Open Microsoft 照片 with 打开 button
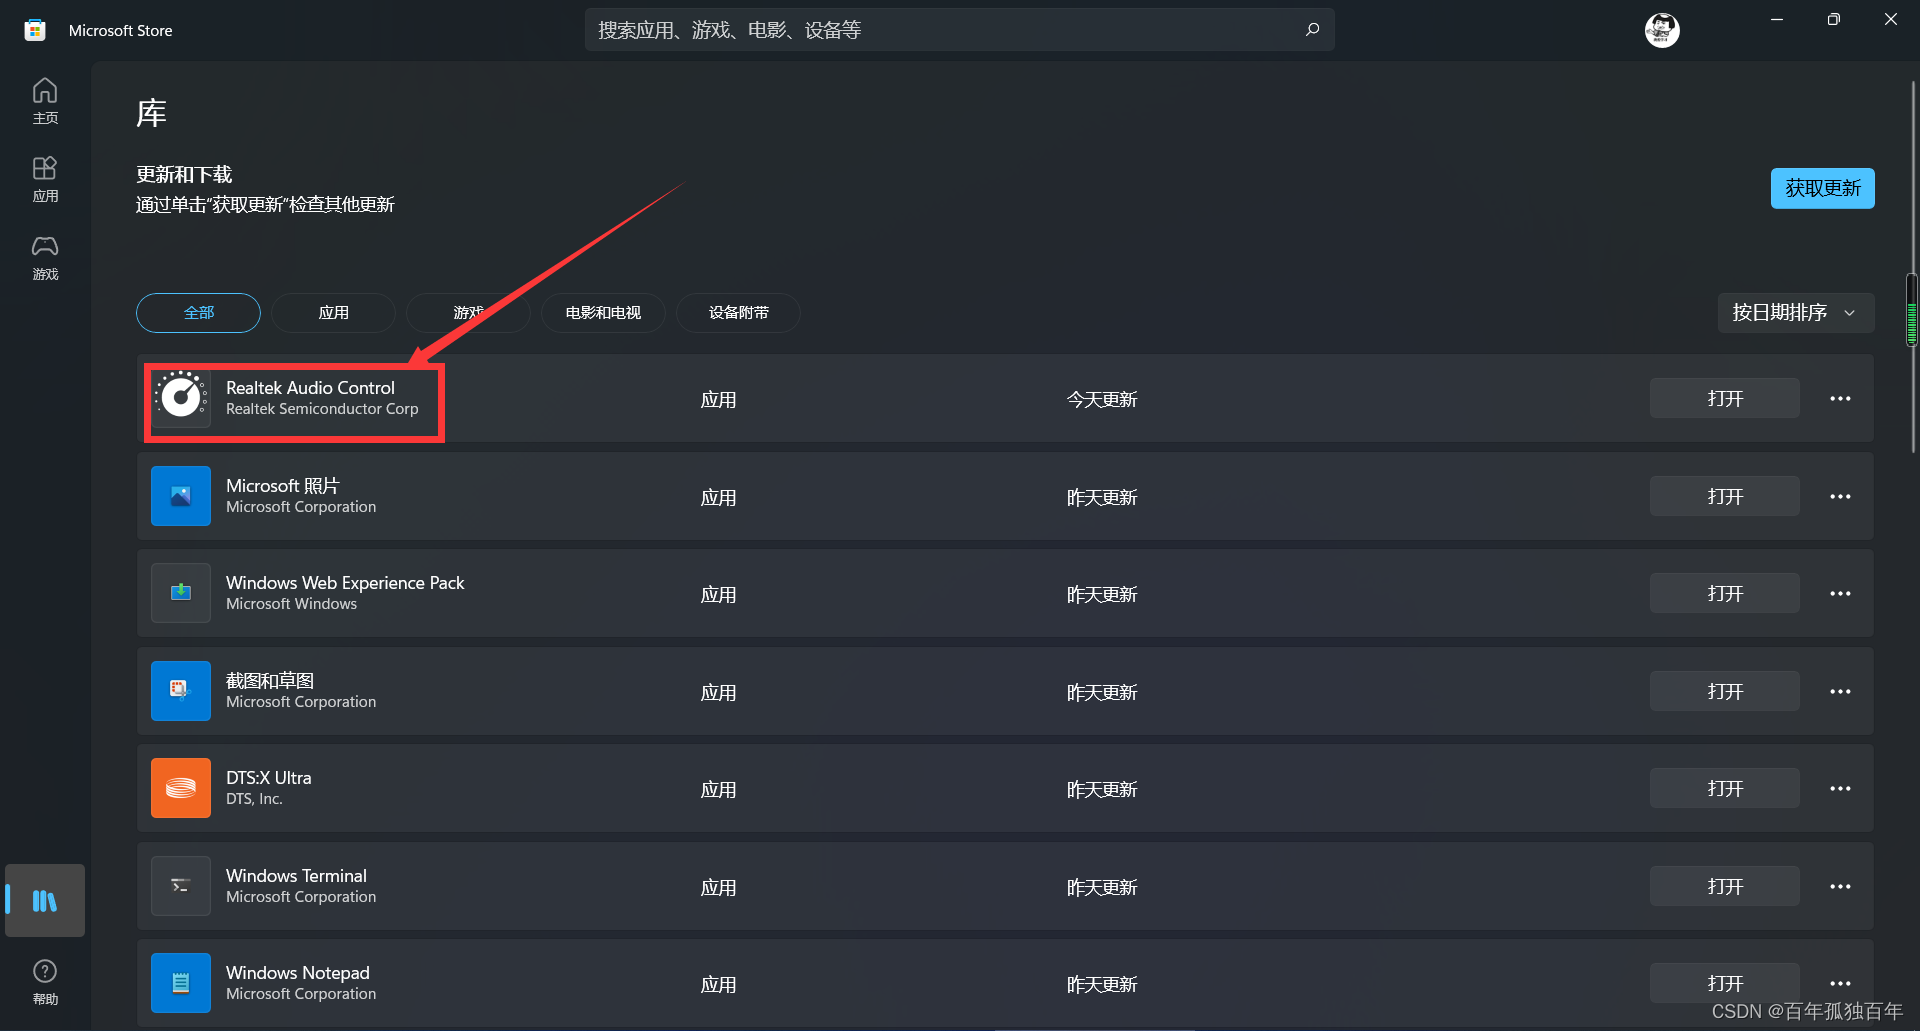1920x1031 pixels. [1725, 496]
